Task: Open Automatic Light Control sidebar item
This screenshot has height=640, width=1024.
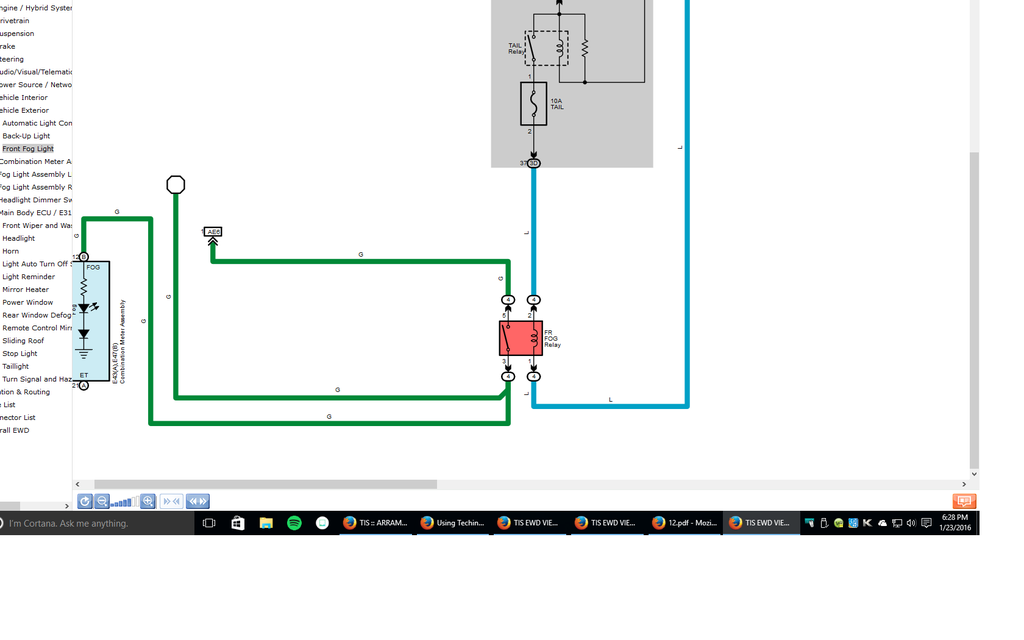Action: (37, 123)
